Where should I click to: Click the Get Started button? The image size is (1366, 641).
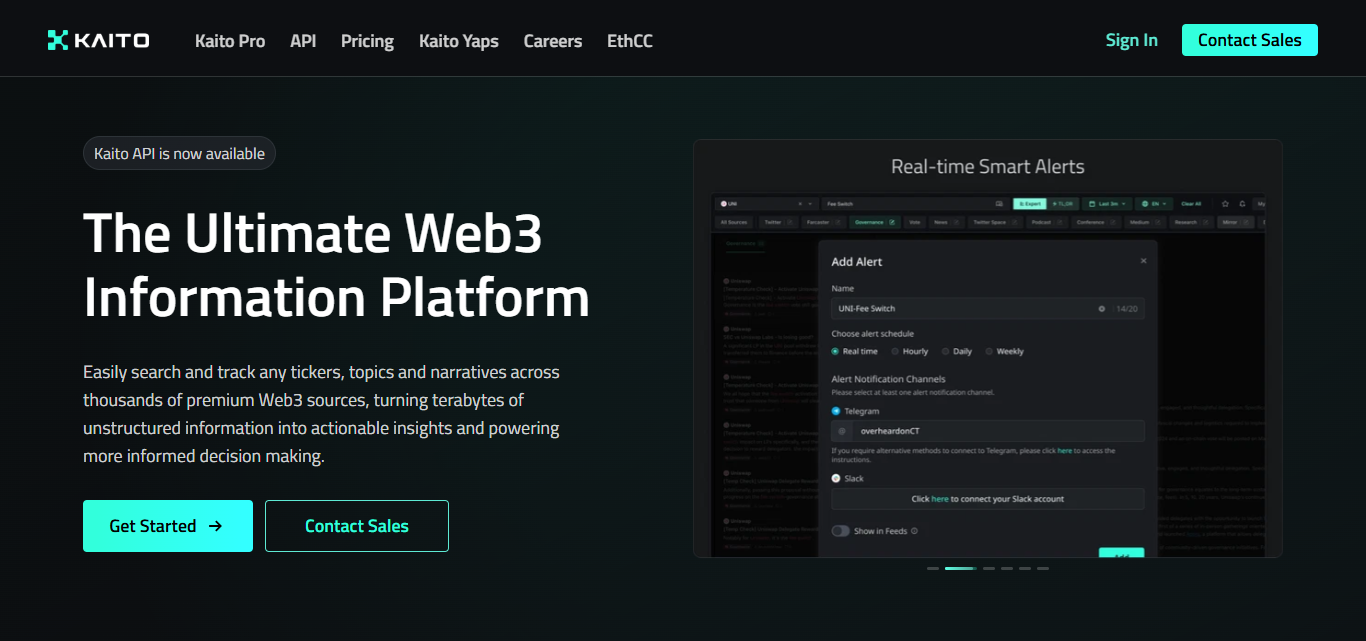point(168,526)
